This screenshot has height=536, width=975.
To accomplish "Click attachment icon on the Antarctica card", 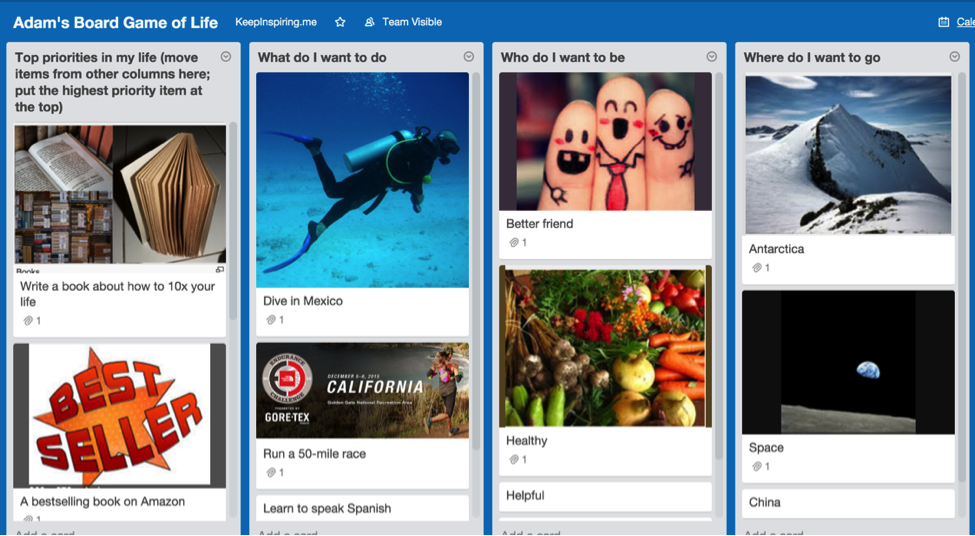I will pyautogui.click(x=756, y=268).
